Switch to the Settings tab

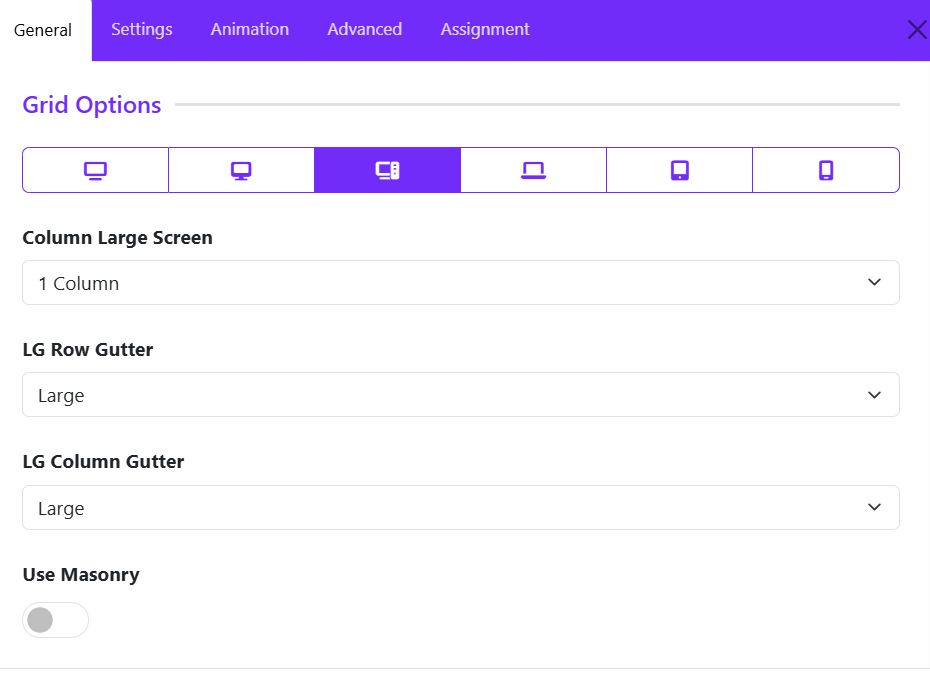point(142,29)
